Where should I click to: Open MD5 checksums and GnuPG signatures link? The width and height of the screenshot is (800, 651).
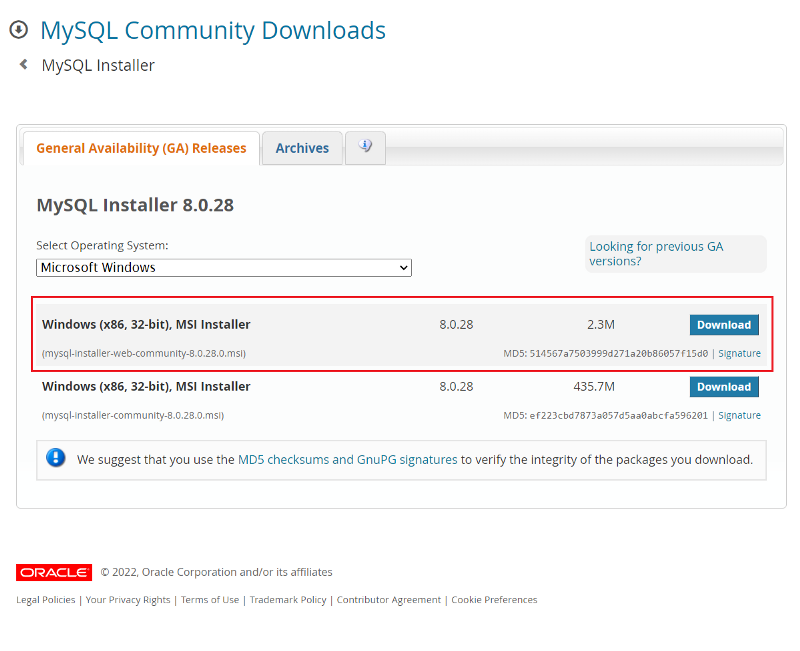point(347,460)
